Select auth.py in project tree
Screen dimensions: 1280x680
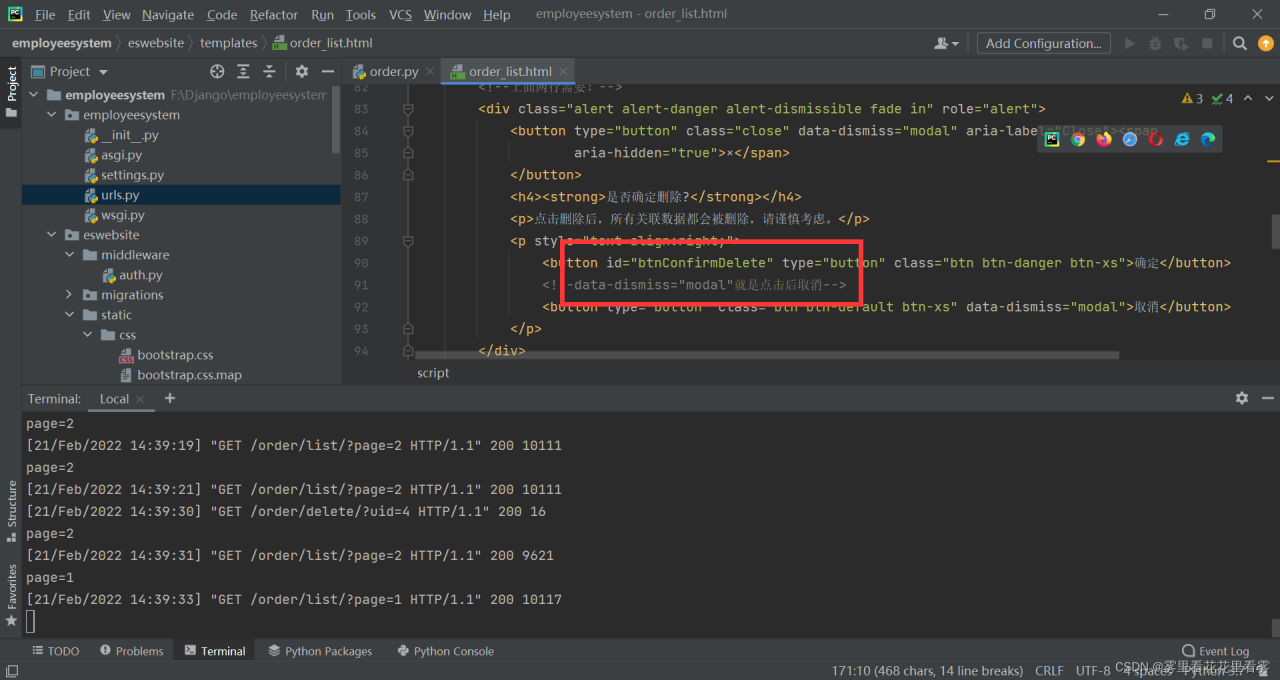pyautogui.click(x=140, y=275)
